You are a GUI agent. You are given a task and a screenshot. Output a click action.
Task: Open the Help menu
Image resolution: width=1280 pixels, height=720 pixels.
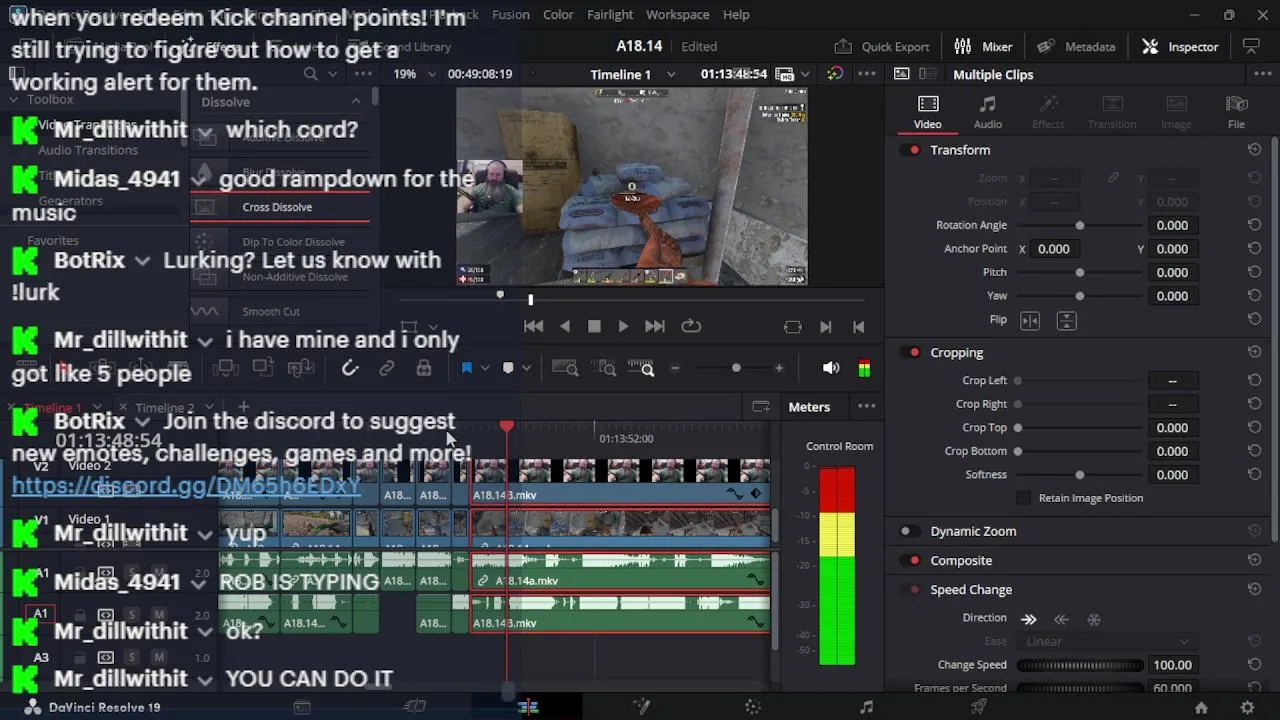click(736, 15)
